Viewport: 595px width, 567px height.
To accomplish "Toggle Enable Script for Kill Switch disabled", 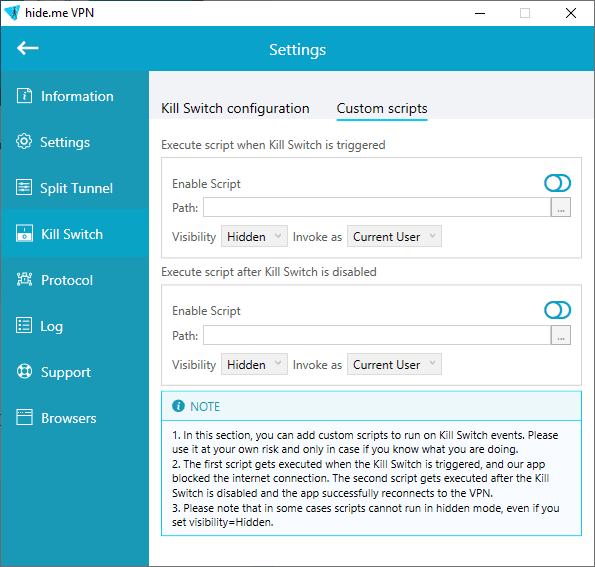I will click(x=557, y=310).
